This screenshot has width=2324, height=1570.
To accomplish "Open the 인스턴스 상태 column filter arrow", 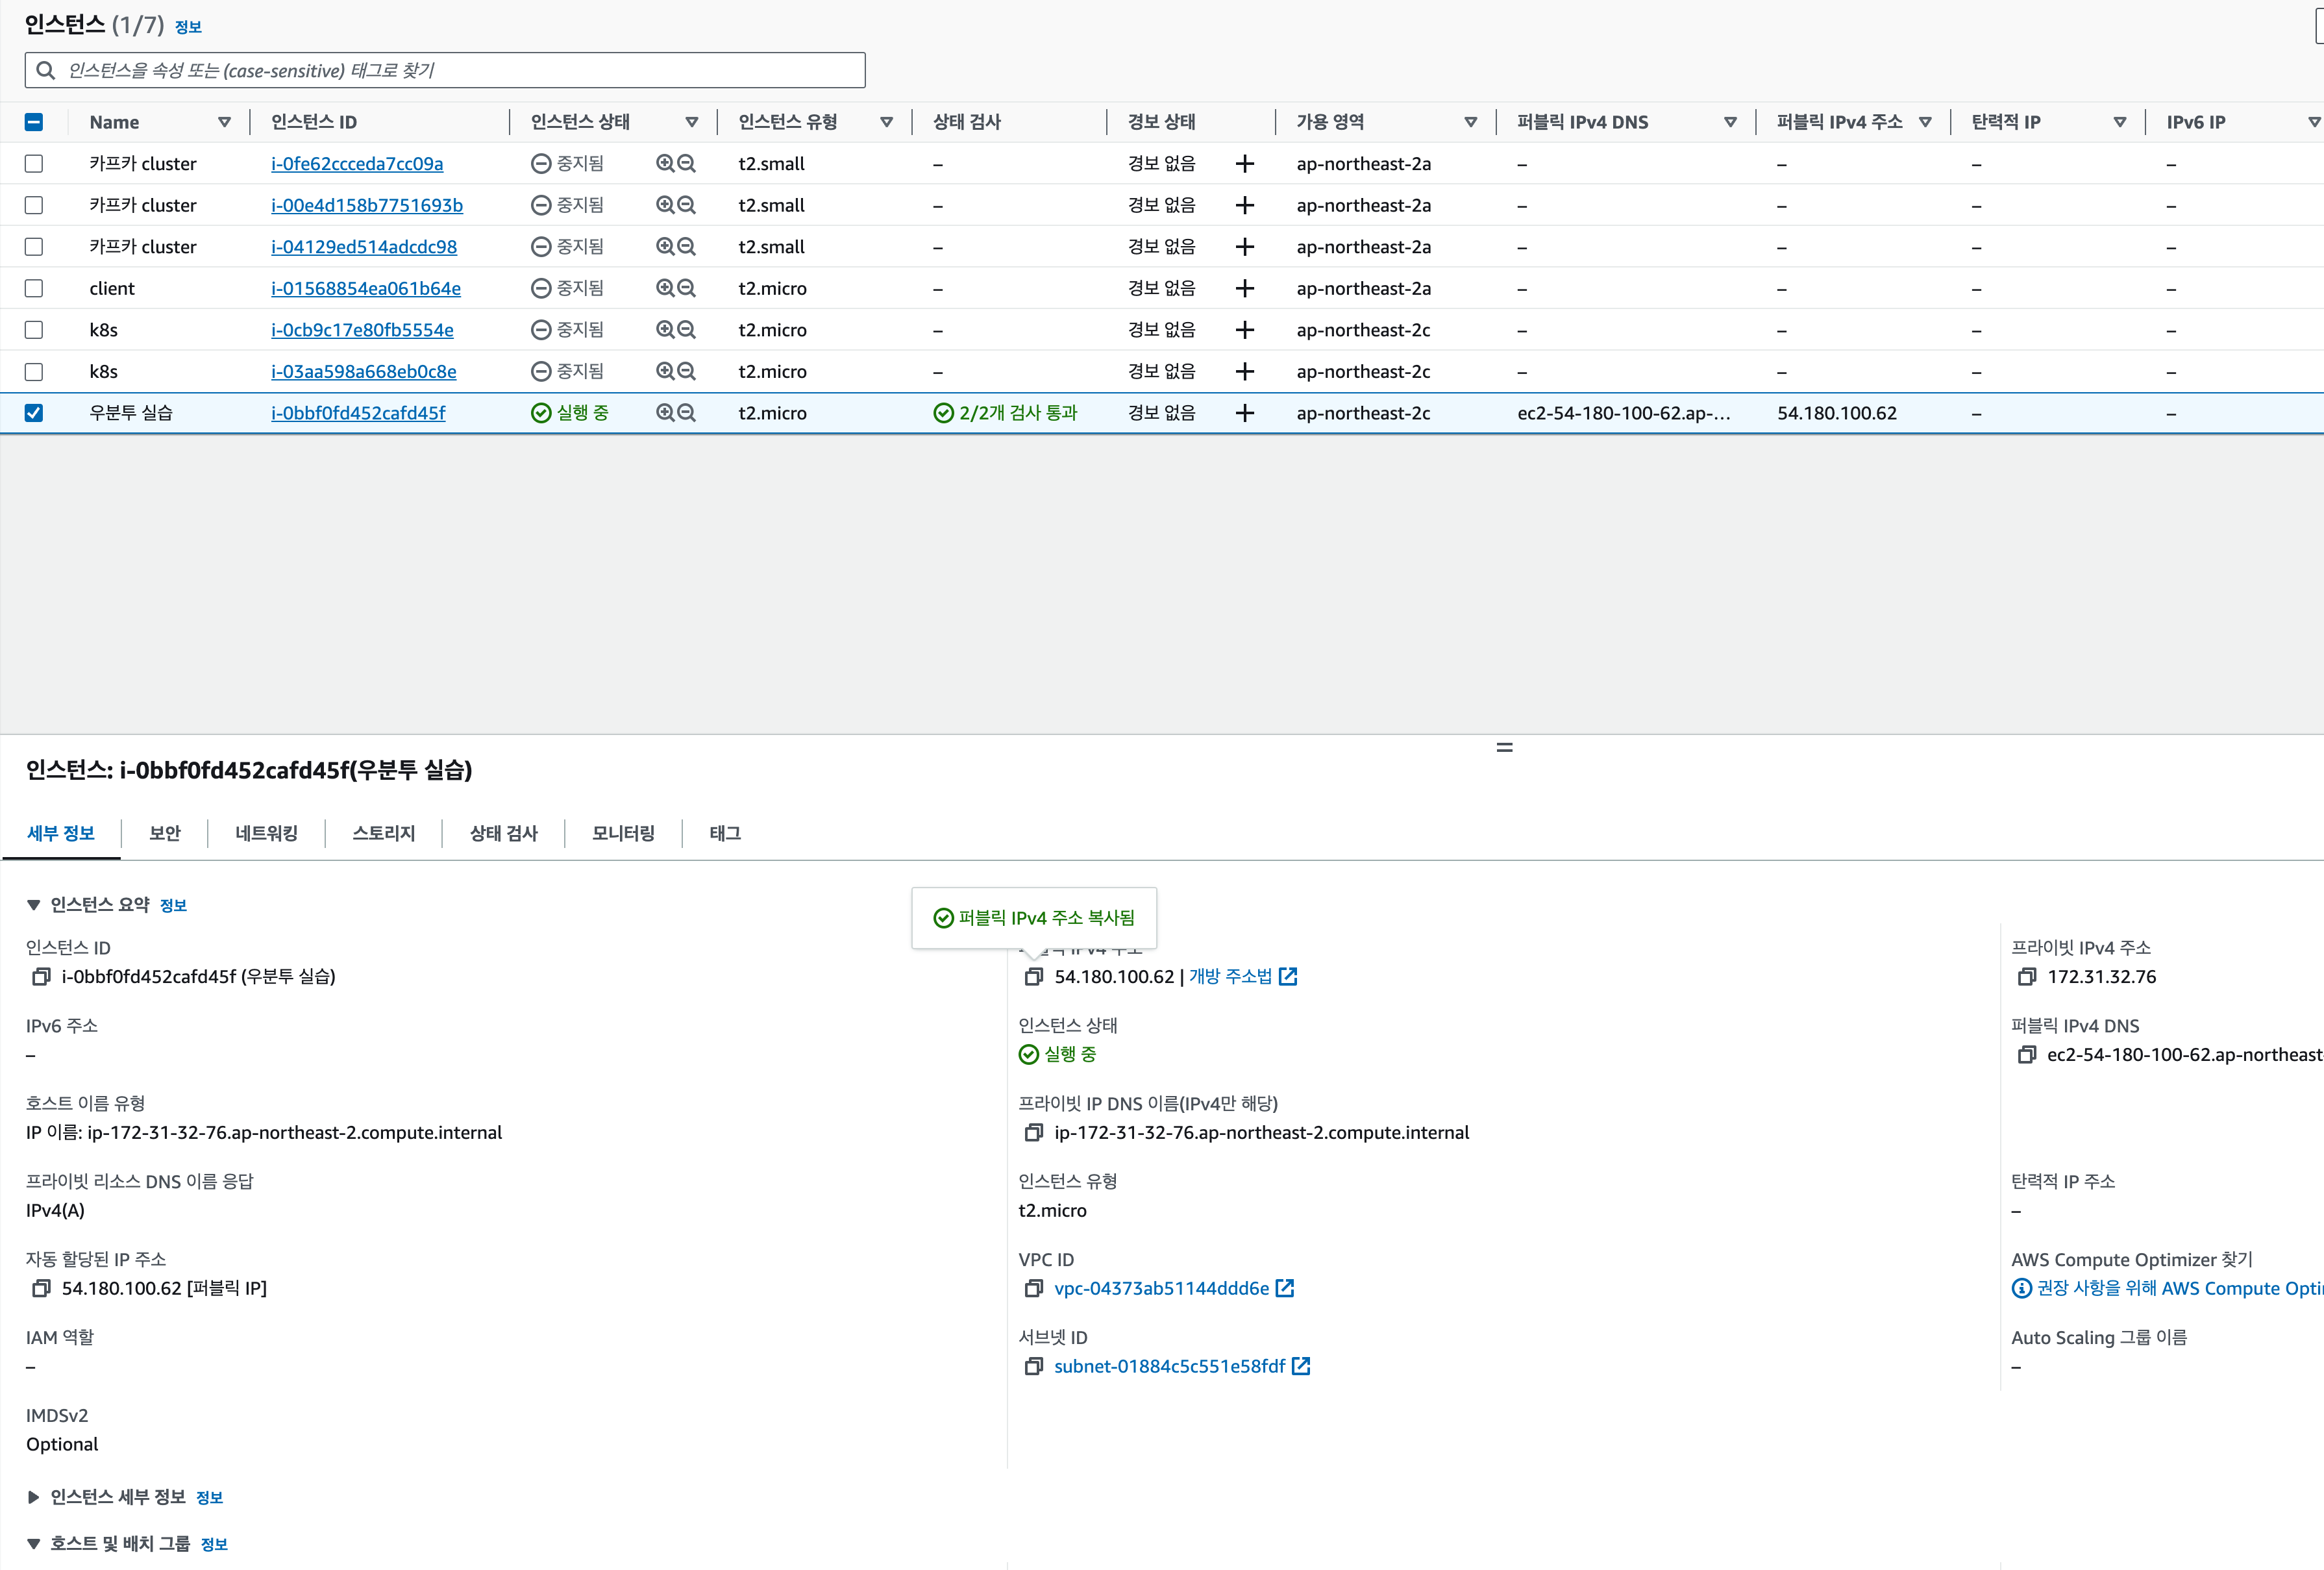I will pos(691,122).
